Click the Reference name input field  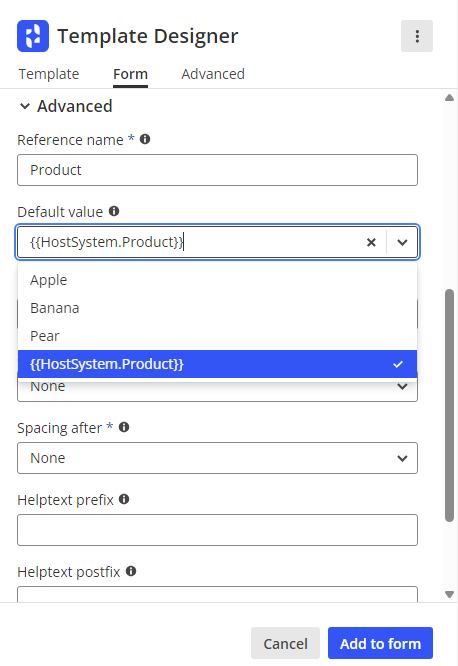pos(218,170)
